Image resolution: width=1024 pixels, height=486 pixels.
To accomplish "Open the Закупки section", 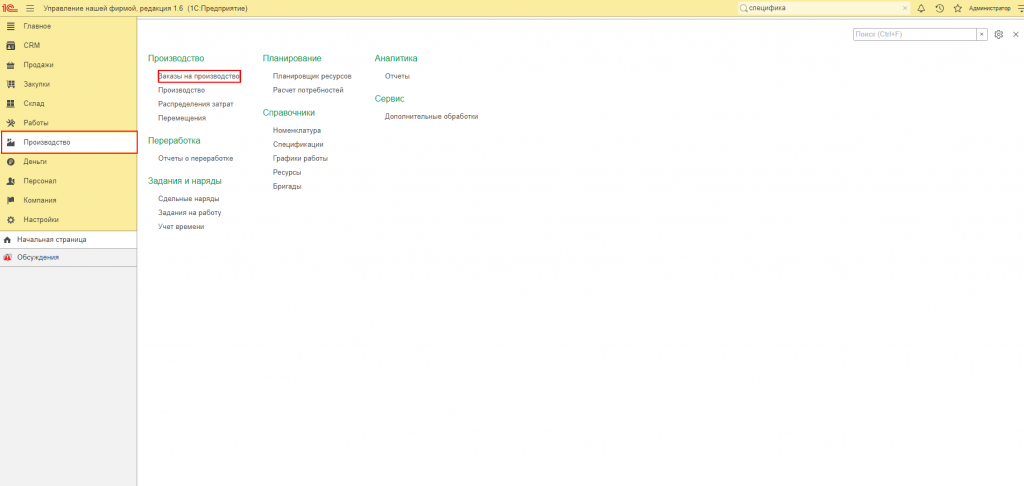I will point(37,84).
